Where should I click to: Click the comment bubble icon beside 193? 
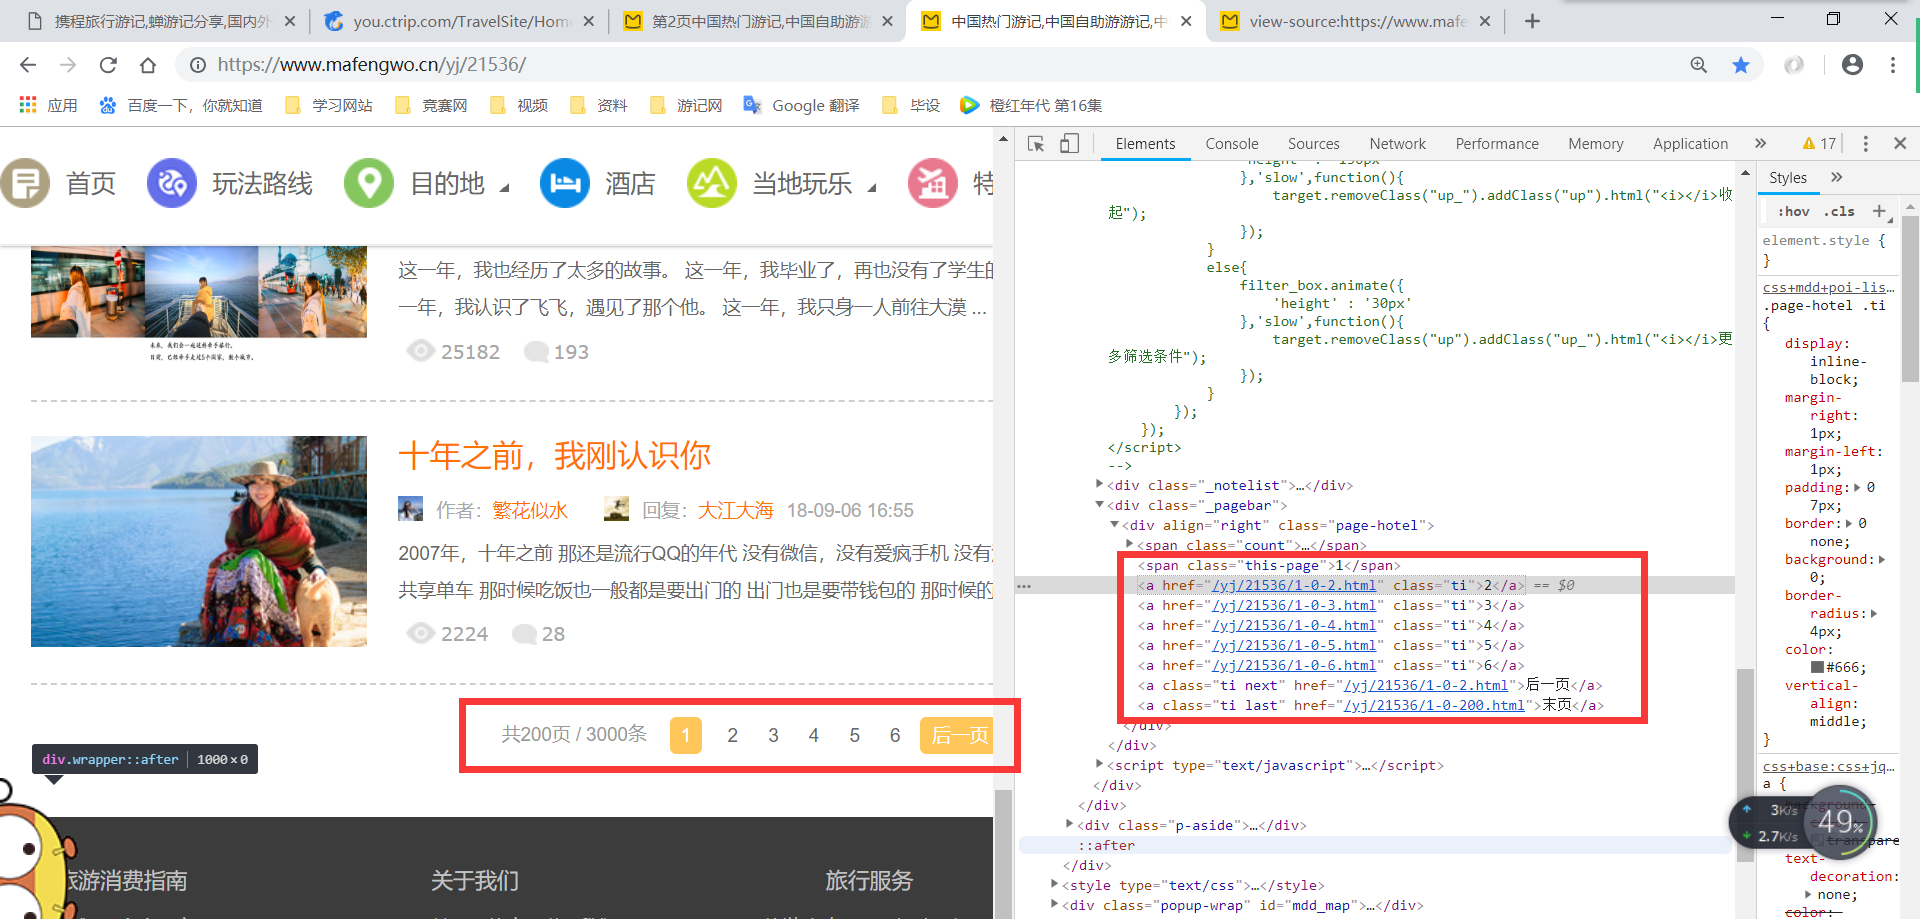coord(536,352)
